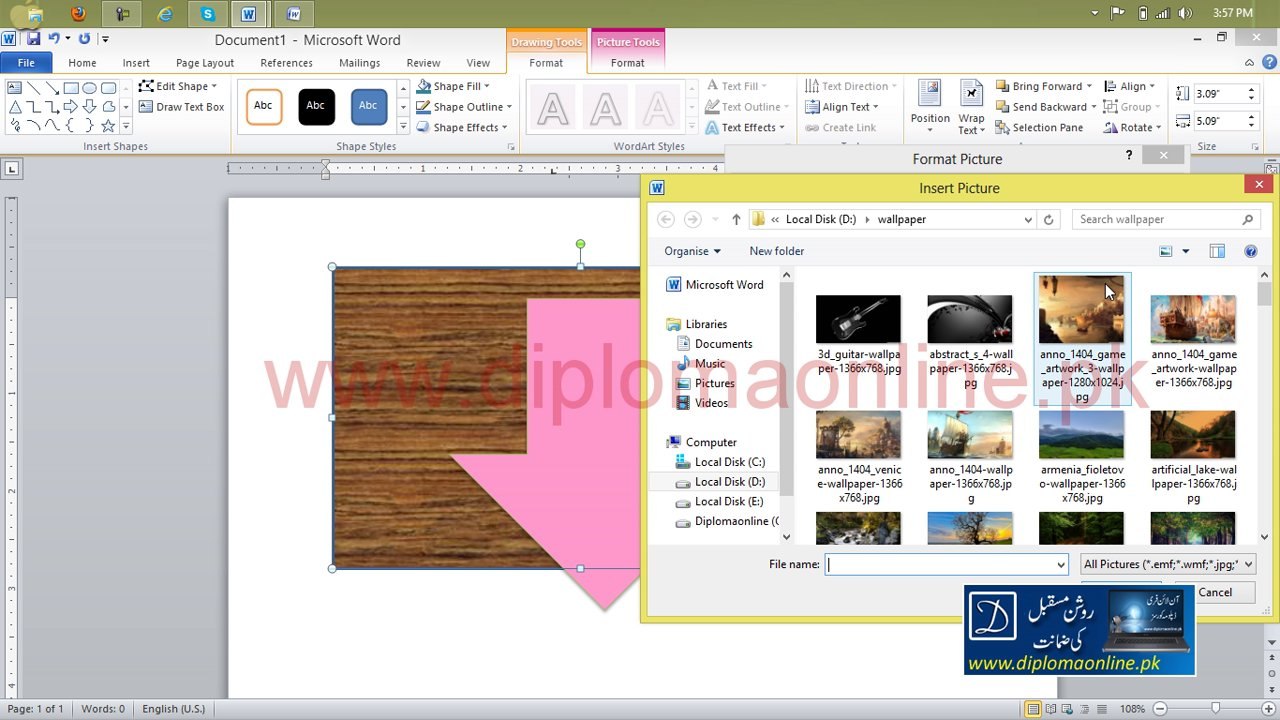Image resolution: width=1280 pixels, height=720 pixels.
Task: Open the Position layout icon
Action: click(930, 94)
